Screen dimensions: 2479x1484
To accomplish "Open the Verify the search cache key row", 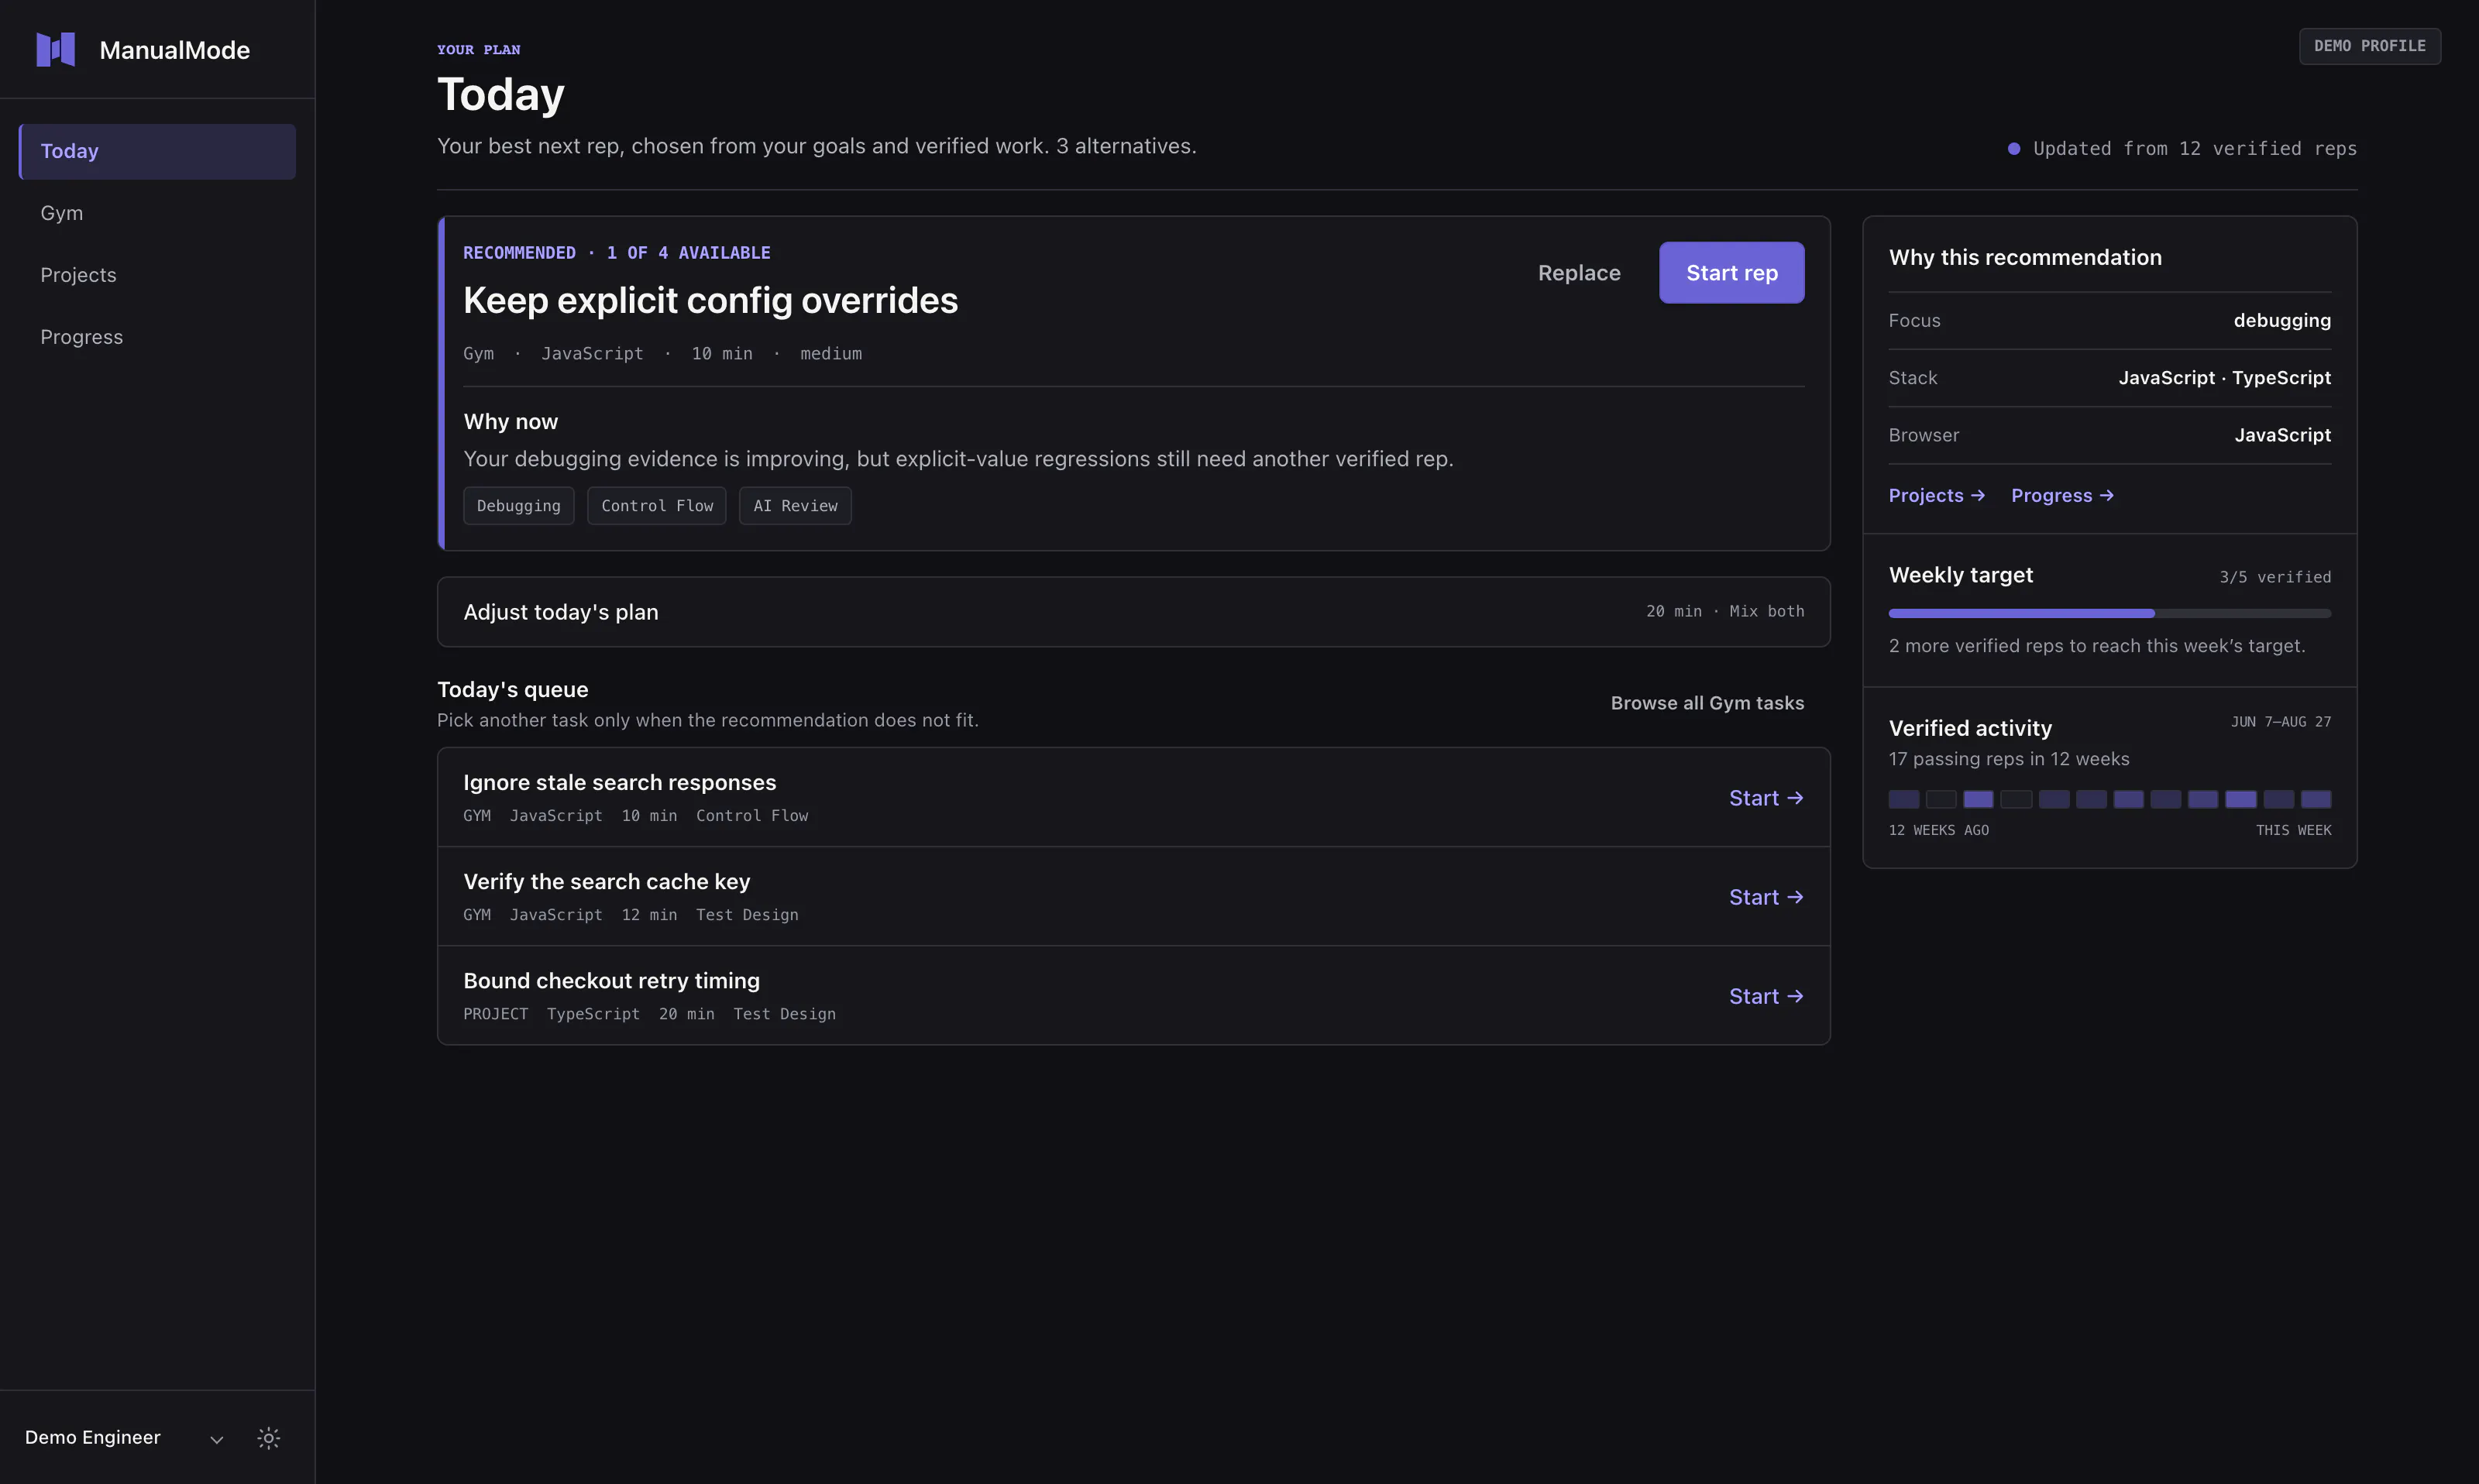I will (x=1133, y=896).
